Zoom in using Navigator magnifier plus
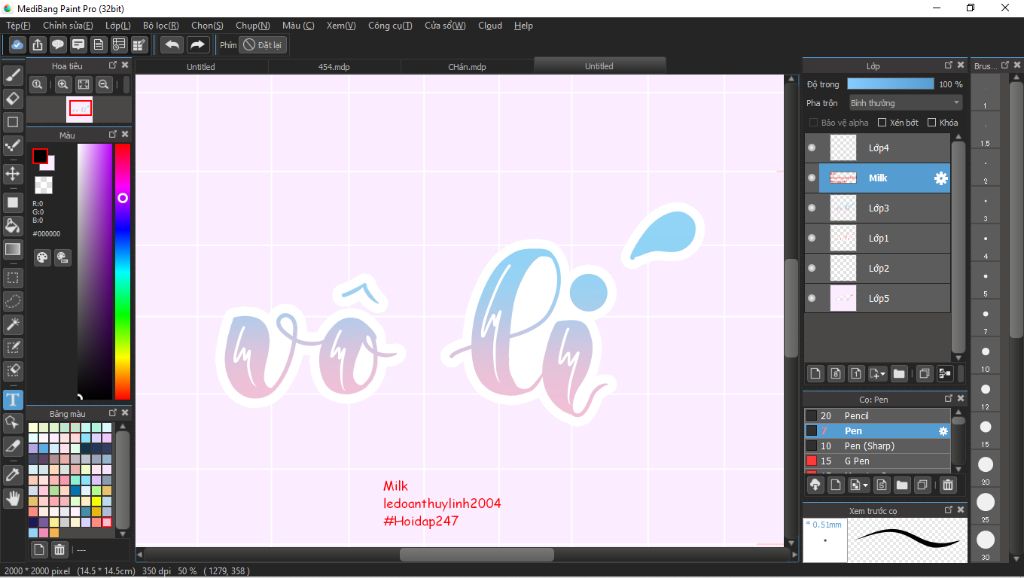This screenshot has height=578, width=1024. pyautogui.click(x=63, y=84)
